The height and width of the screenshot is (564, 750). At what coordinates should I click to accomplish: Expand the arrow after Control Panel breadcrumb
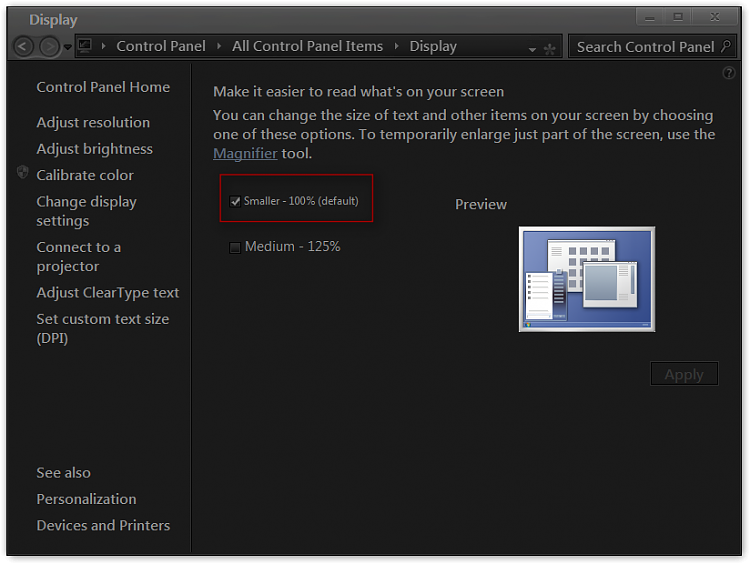(219, 46)
